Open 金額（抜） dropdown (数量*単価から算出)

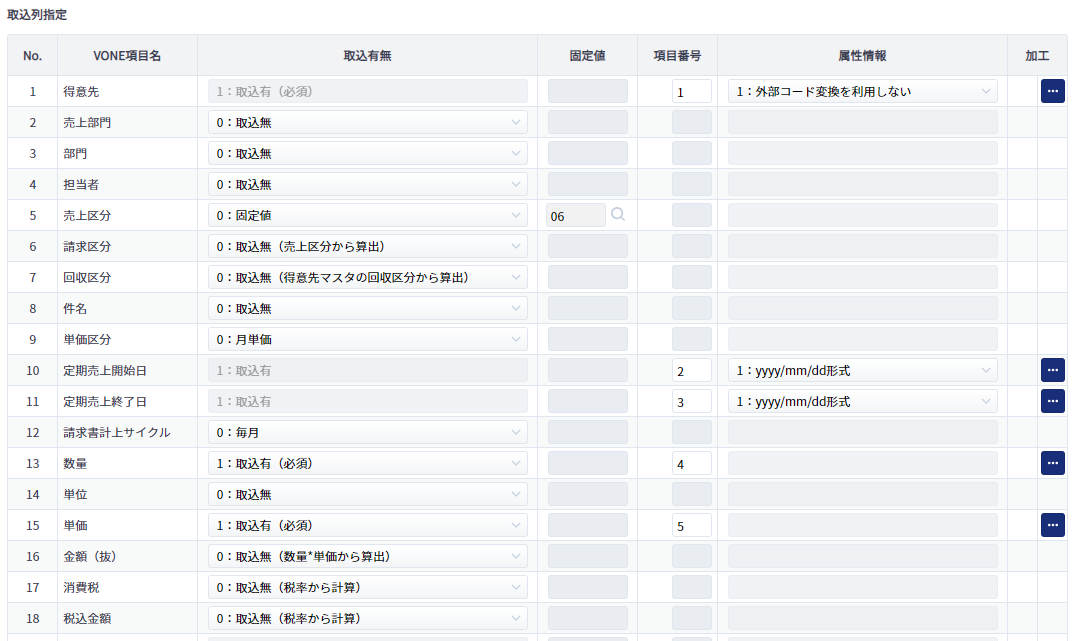(367, 556)
